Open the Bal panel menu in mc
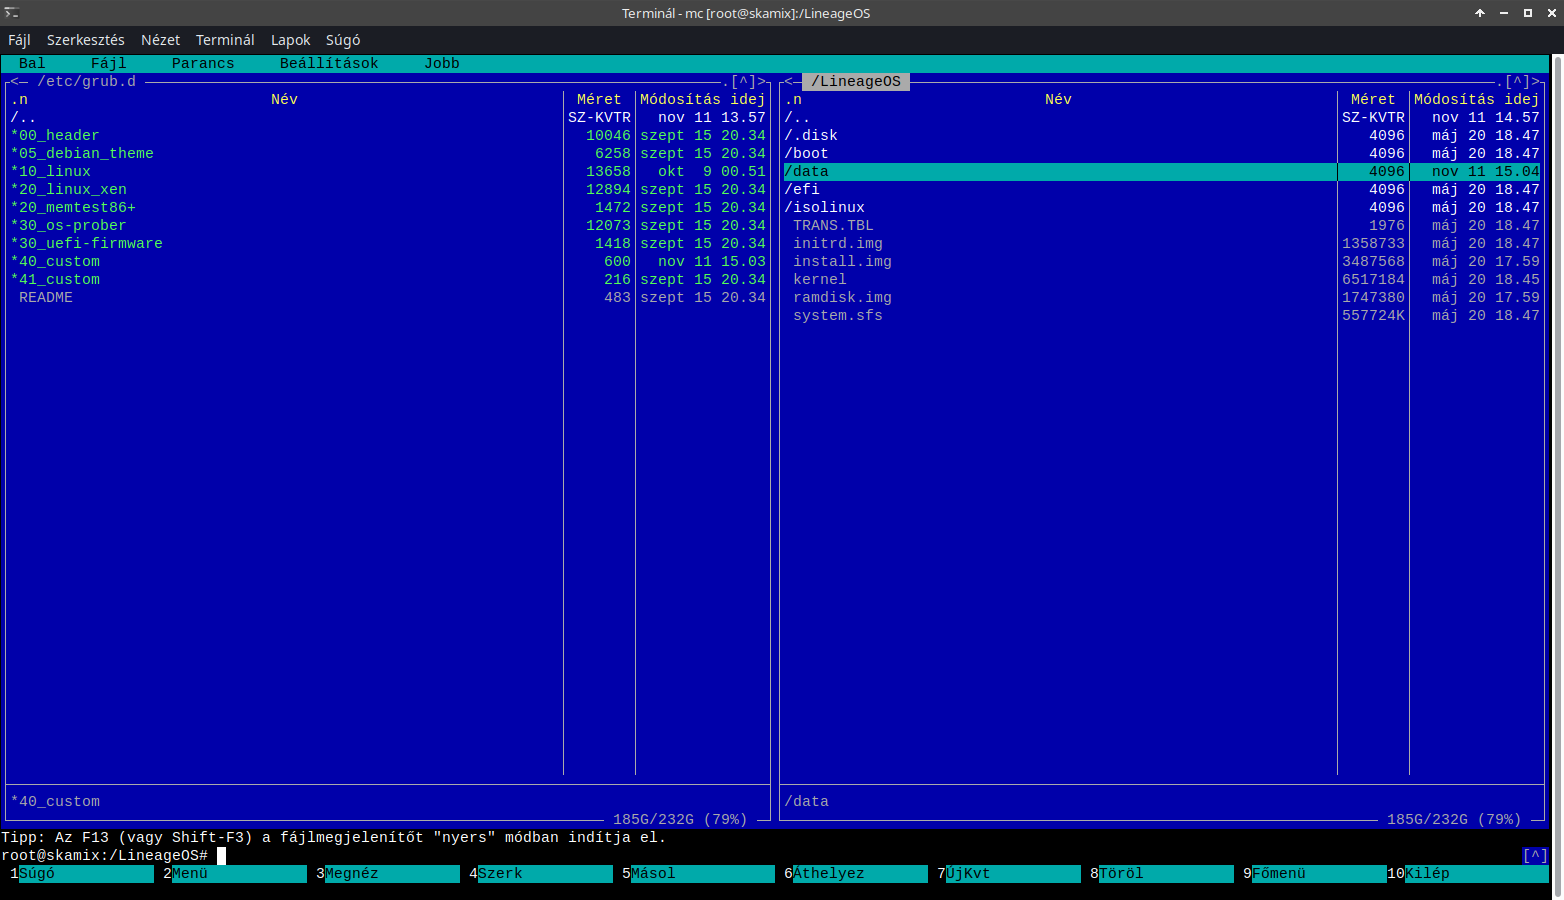The image size is (1564, 900). coord(32,63)
